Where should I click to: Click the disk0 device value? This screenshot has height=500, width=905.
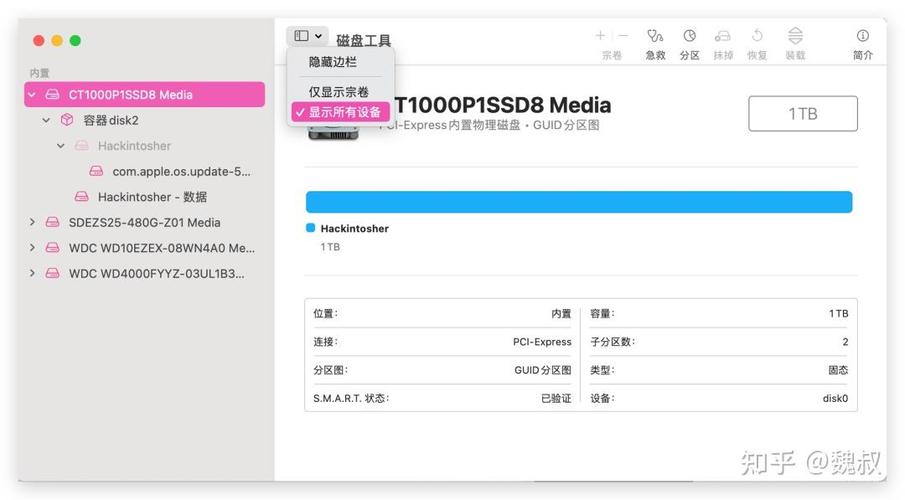(835, 398)
